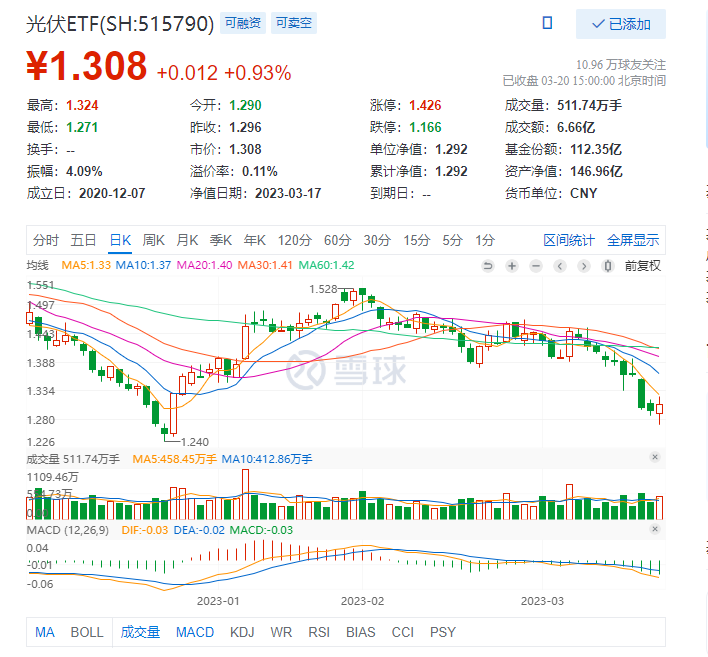Viewport: 708px width, 657px height.
Task: Click the MA10:1.37 legend label
Action: click(x=143, y=265)
